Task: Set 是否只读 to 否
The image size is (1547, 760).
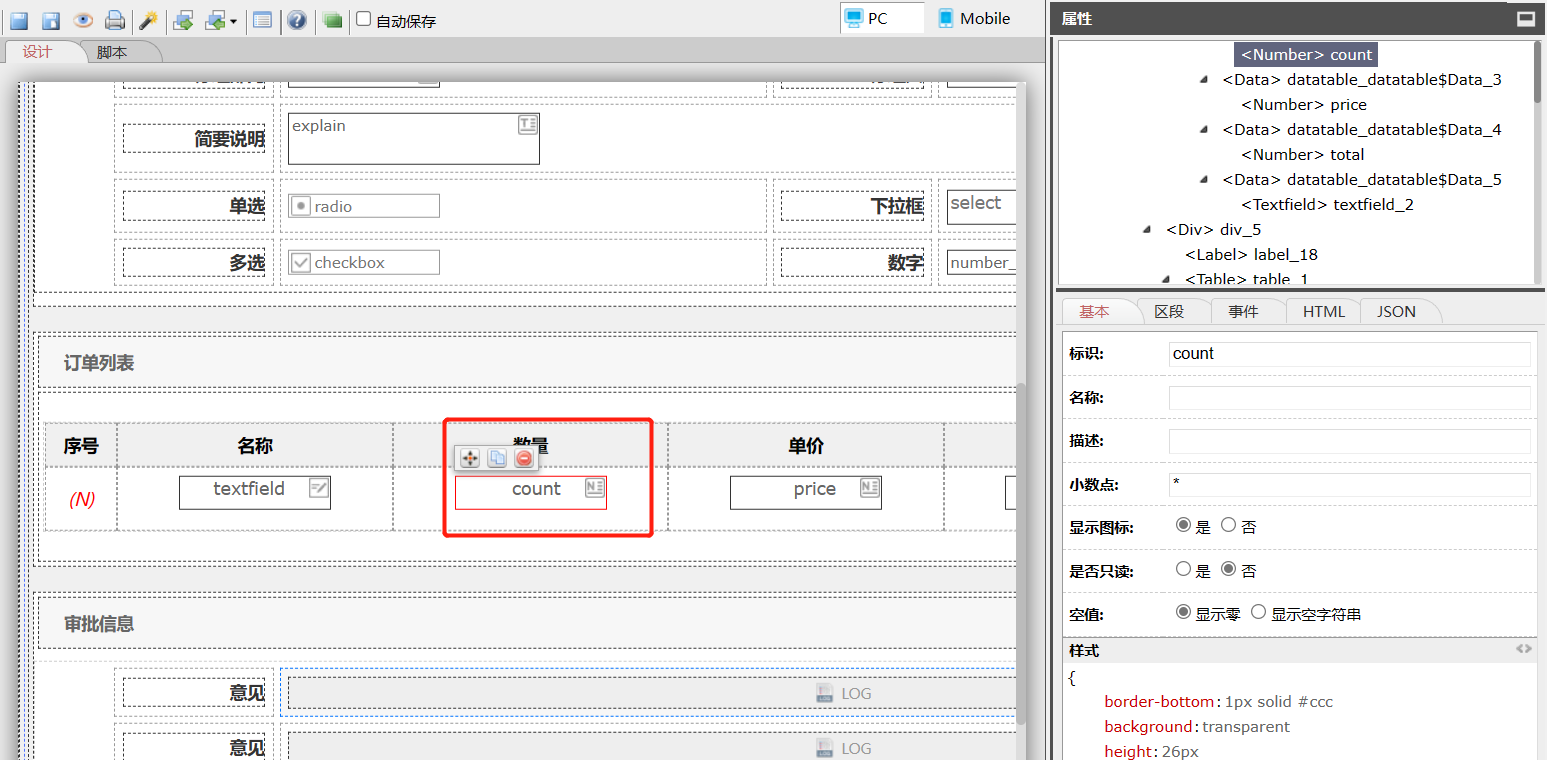Action: point(1229,570)
